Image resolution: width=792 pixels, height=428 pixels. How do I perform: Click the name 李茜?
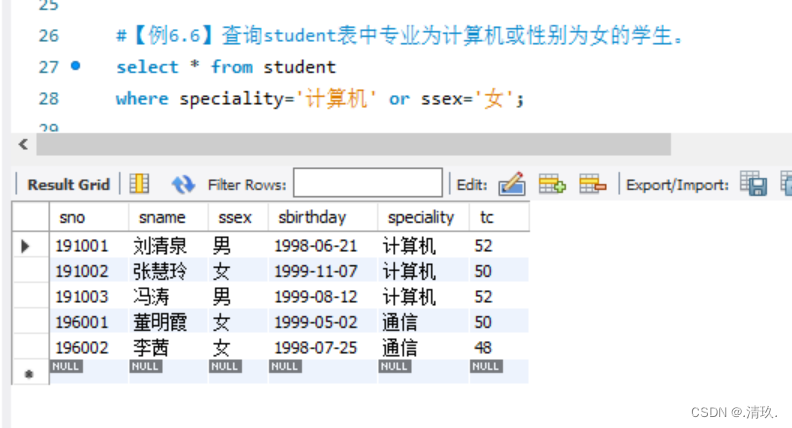151,348
